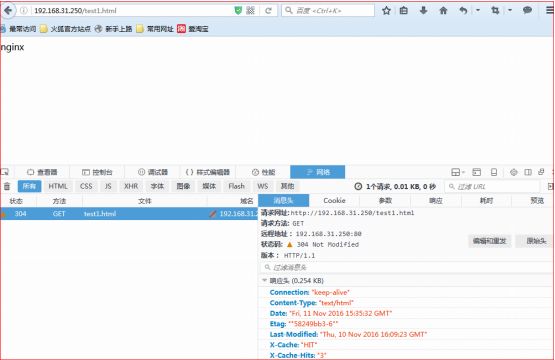Switch to the 参数 params tab
555x360 pixels.
pos(385,201)
